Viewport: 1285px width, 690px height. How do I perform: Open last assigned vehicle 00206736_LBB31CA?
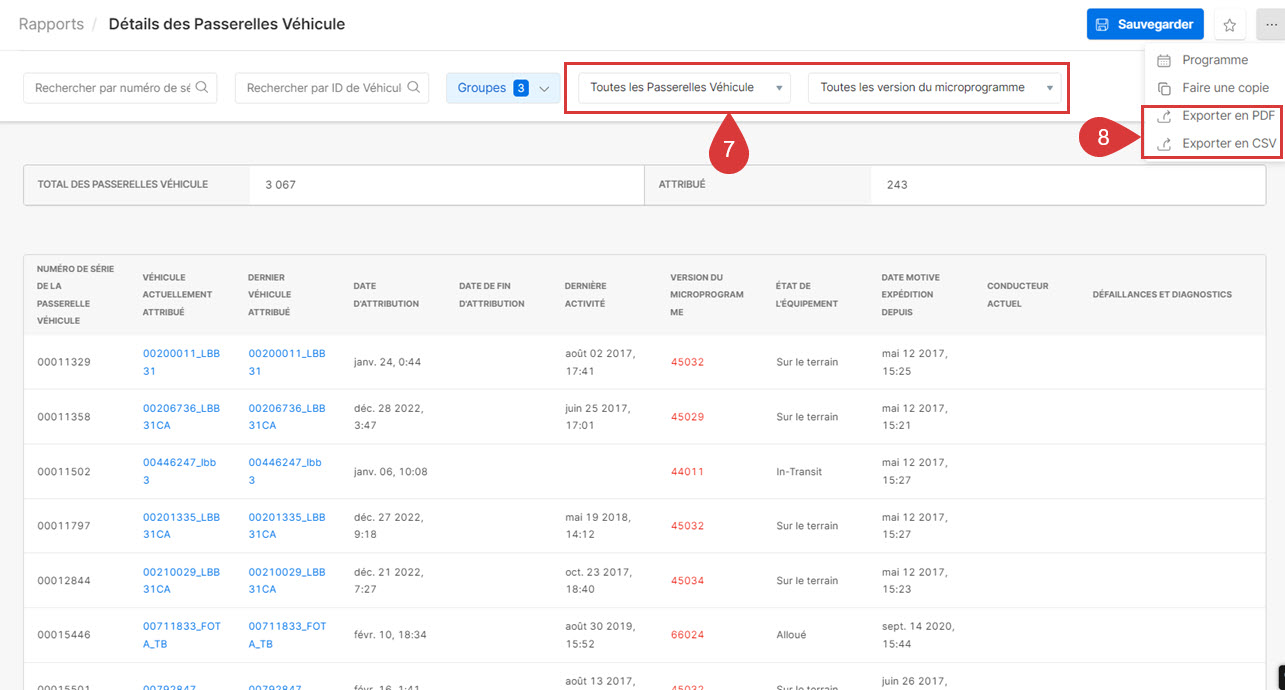pyautogui.click(x=287, y=417)
